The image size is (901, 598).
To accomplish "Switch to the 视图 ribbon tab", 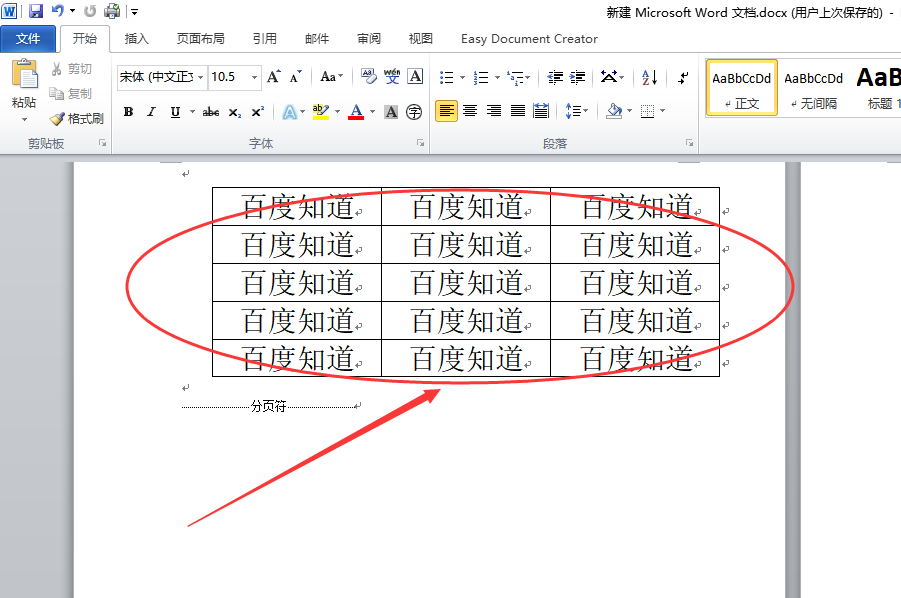I will pyautogui.click(x=421, y=38).
